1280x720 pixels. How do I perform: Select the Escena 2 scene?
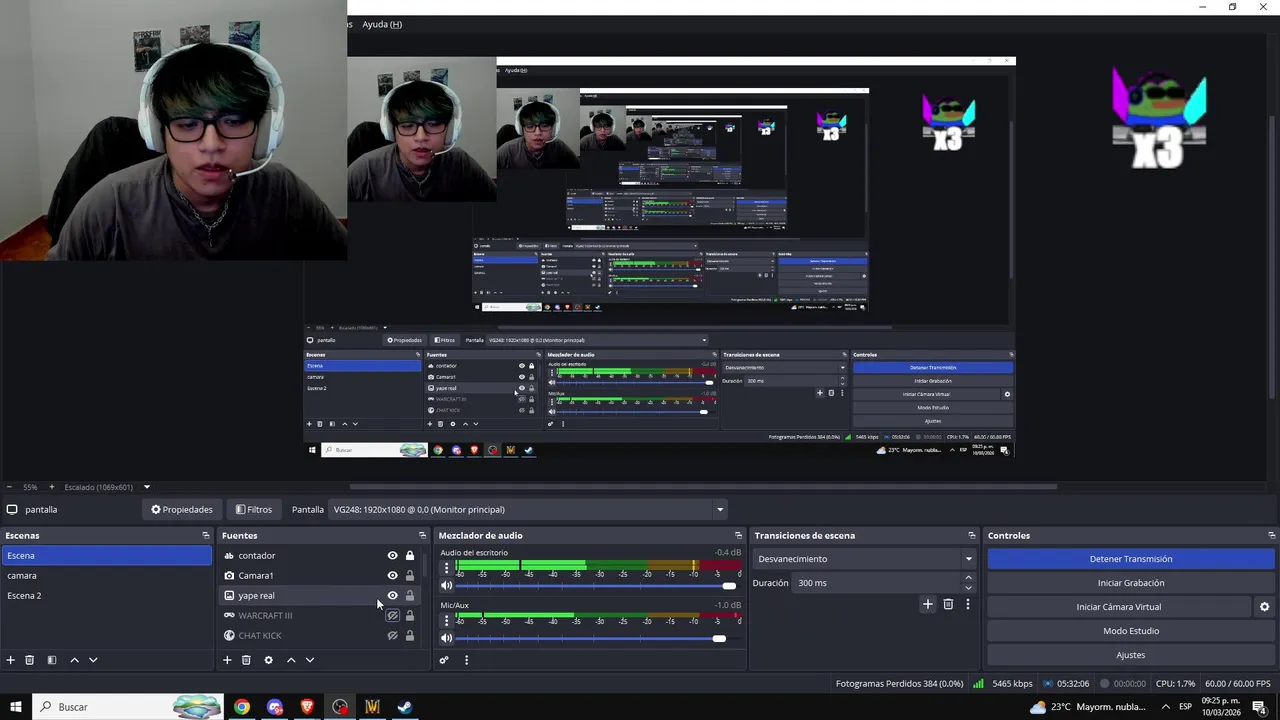(107, 596)
